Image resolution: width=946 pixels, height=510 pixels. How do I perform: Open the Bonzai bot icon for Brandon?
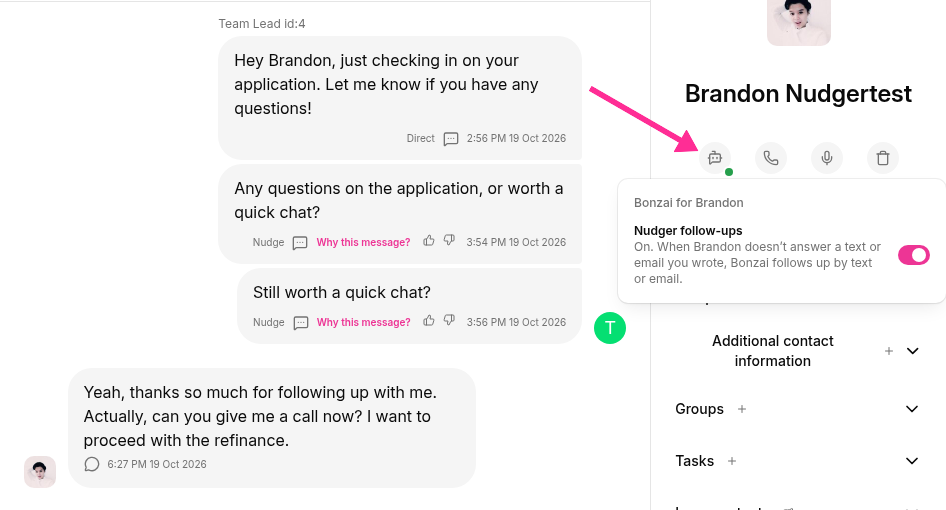715,158
